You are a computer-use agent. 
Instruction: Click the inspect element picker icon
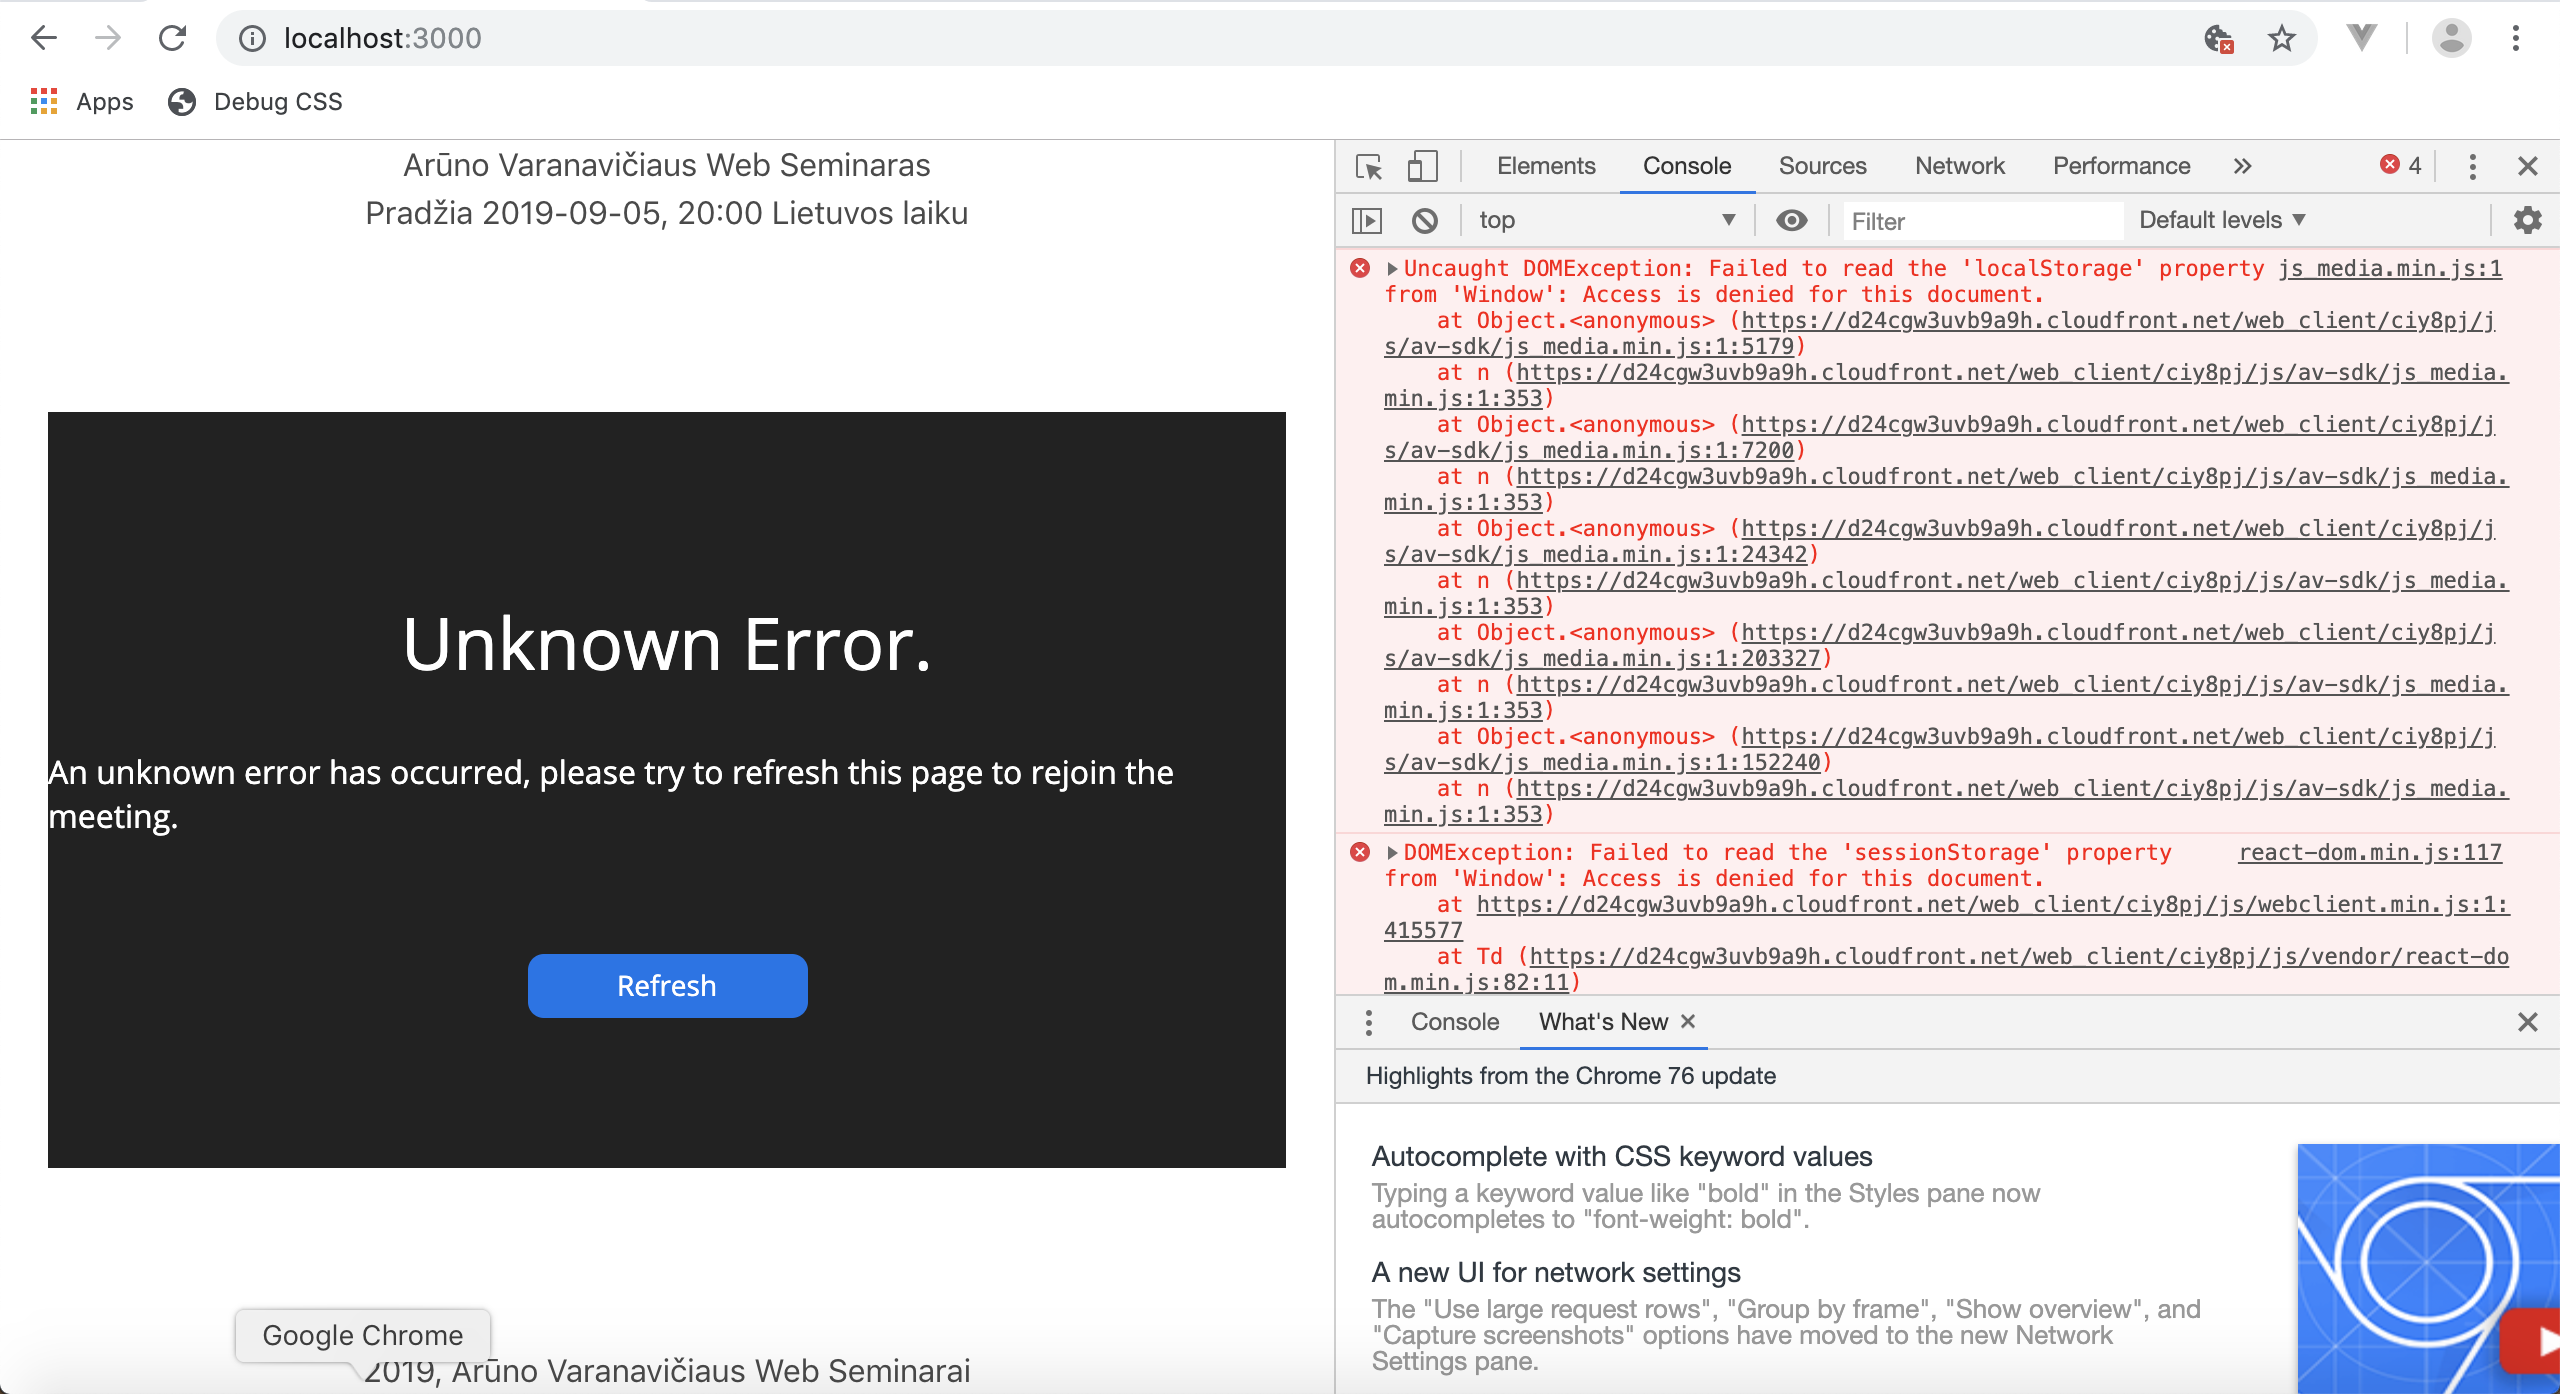(1368, 166)
